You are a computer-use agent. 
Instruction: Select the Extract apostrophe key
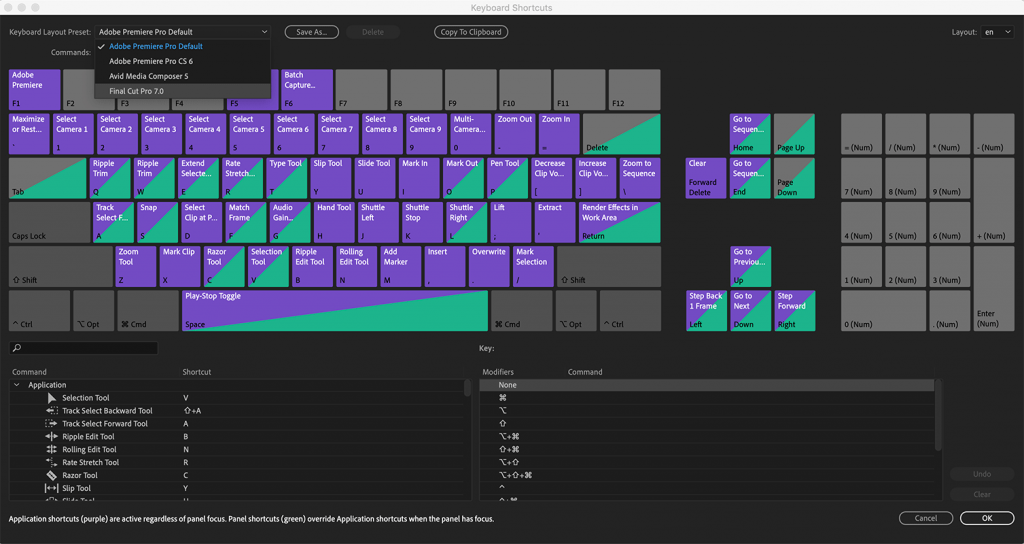coord(554,222)
